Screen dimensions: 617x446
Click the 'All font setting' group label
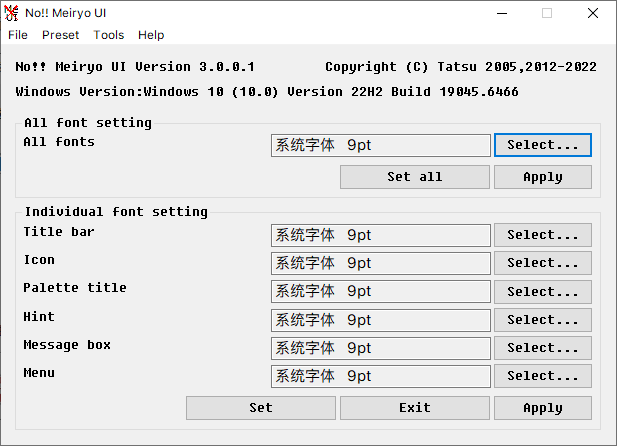pyautogui.click(x=88, y=123)
